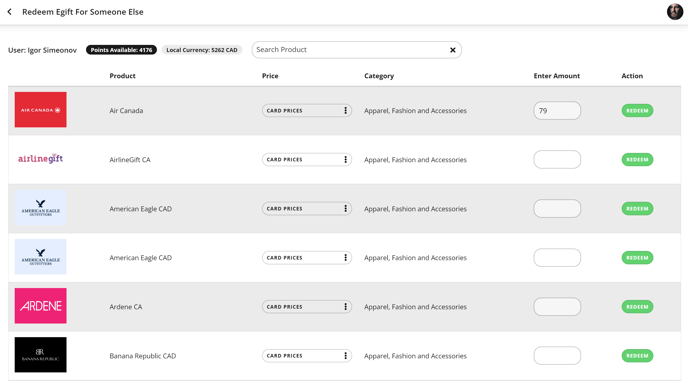The width and height of the screenshot is (688, 381).
Task: Click the category text in Air Canada row
Action: click(x=416, y=111)
